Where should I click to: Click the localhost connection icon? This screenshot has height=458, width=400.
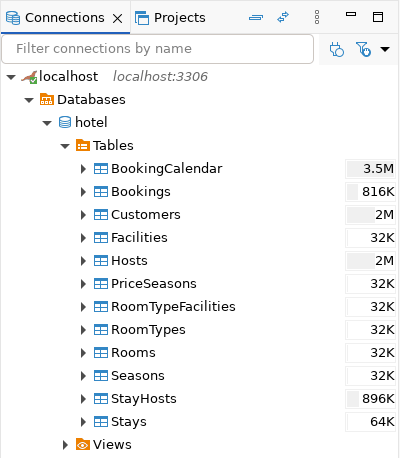[x=29, y=77]
